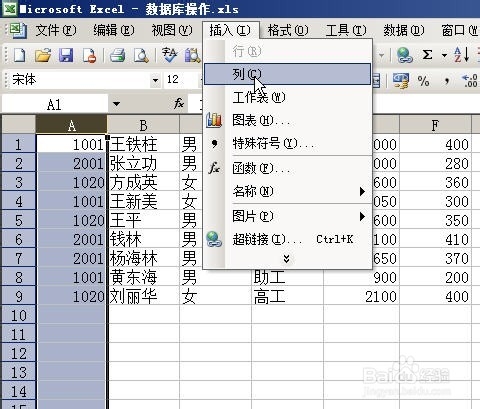Click cell F2 containing 280
Image resolution: width=480 pixels, height=409 pixels.
[435, 163]
